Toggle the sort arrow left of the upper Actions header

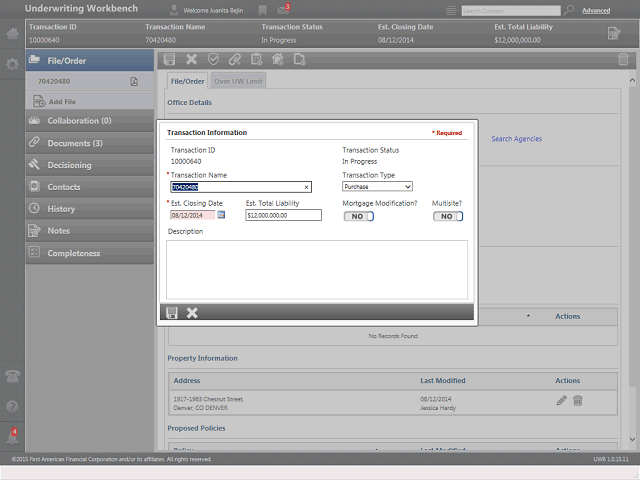pos(528,316)
